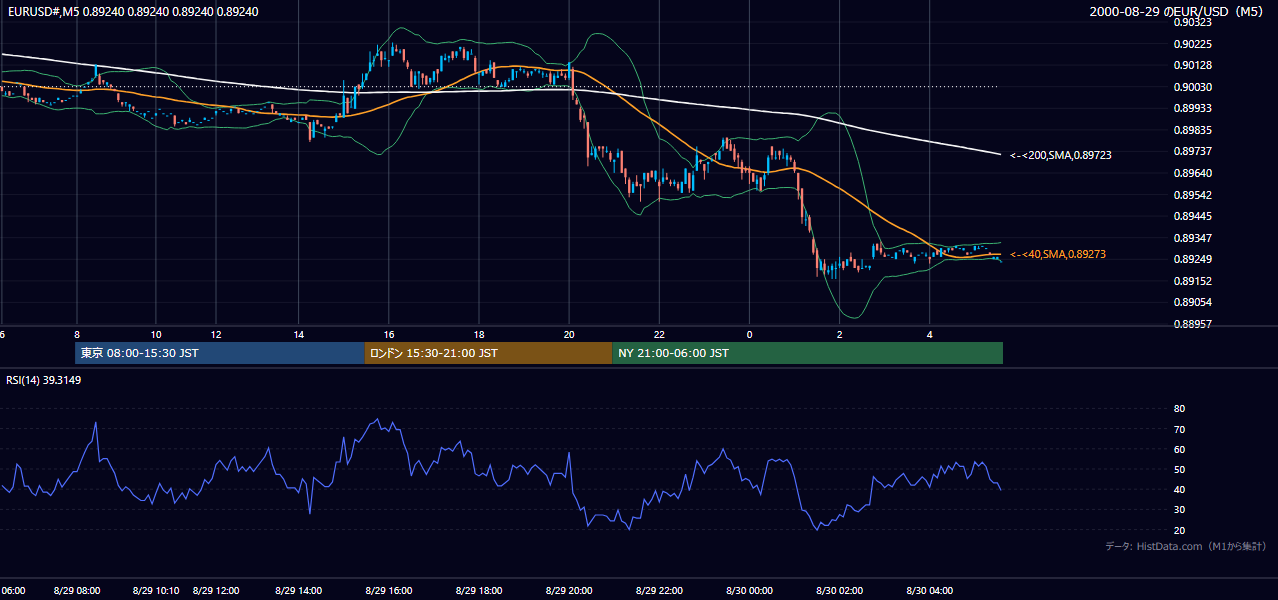Screen dimensions: 1278x600
Task: Click the 40 SMA 0.89273 label
Action: coord(1058,255)
